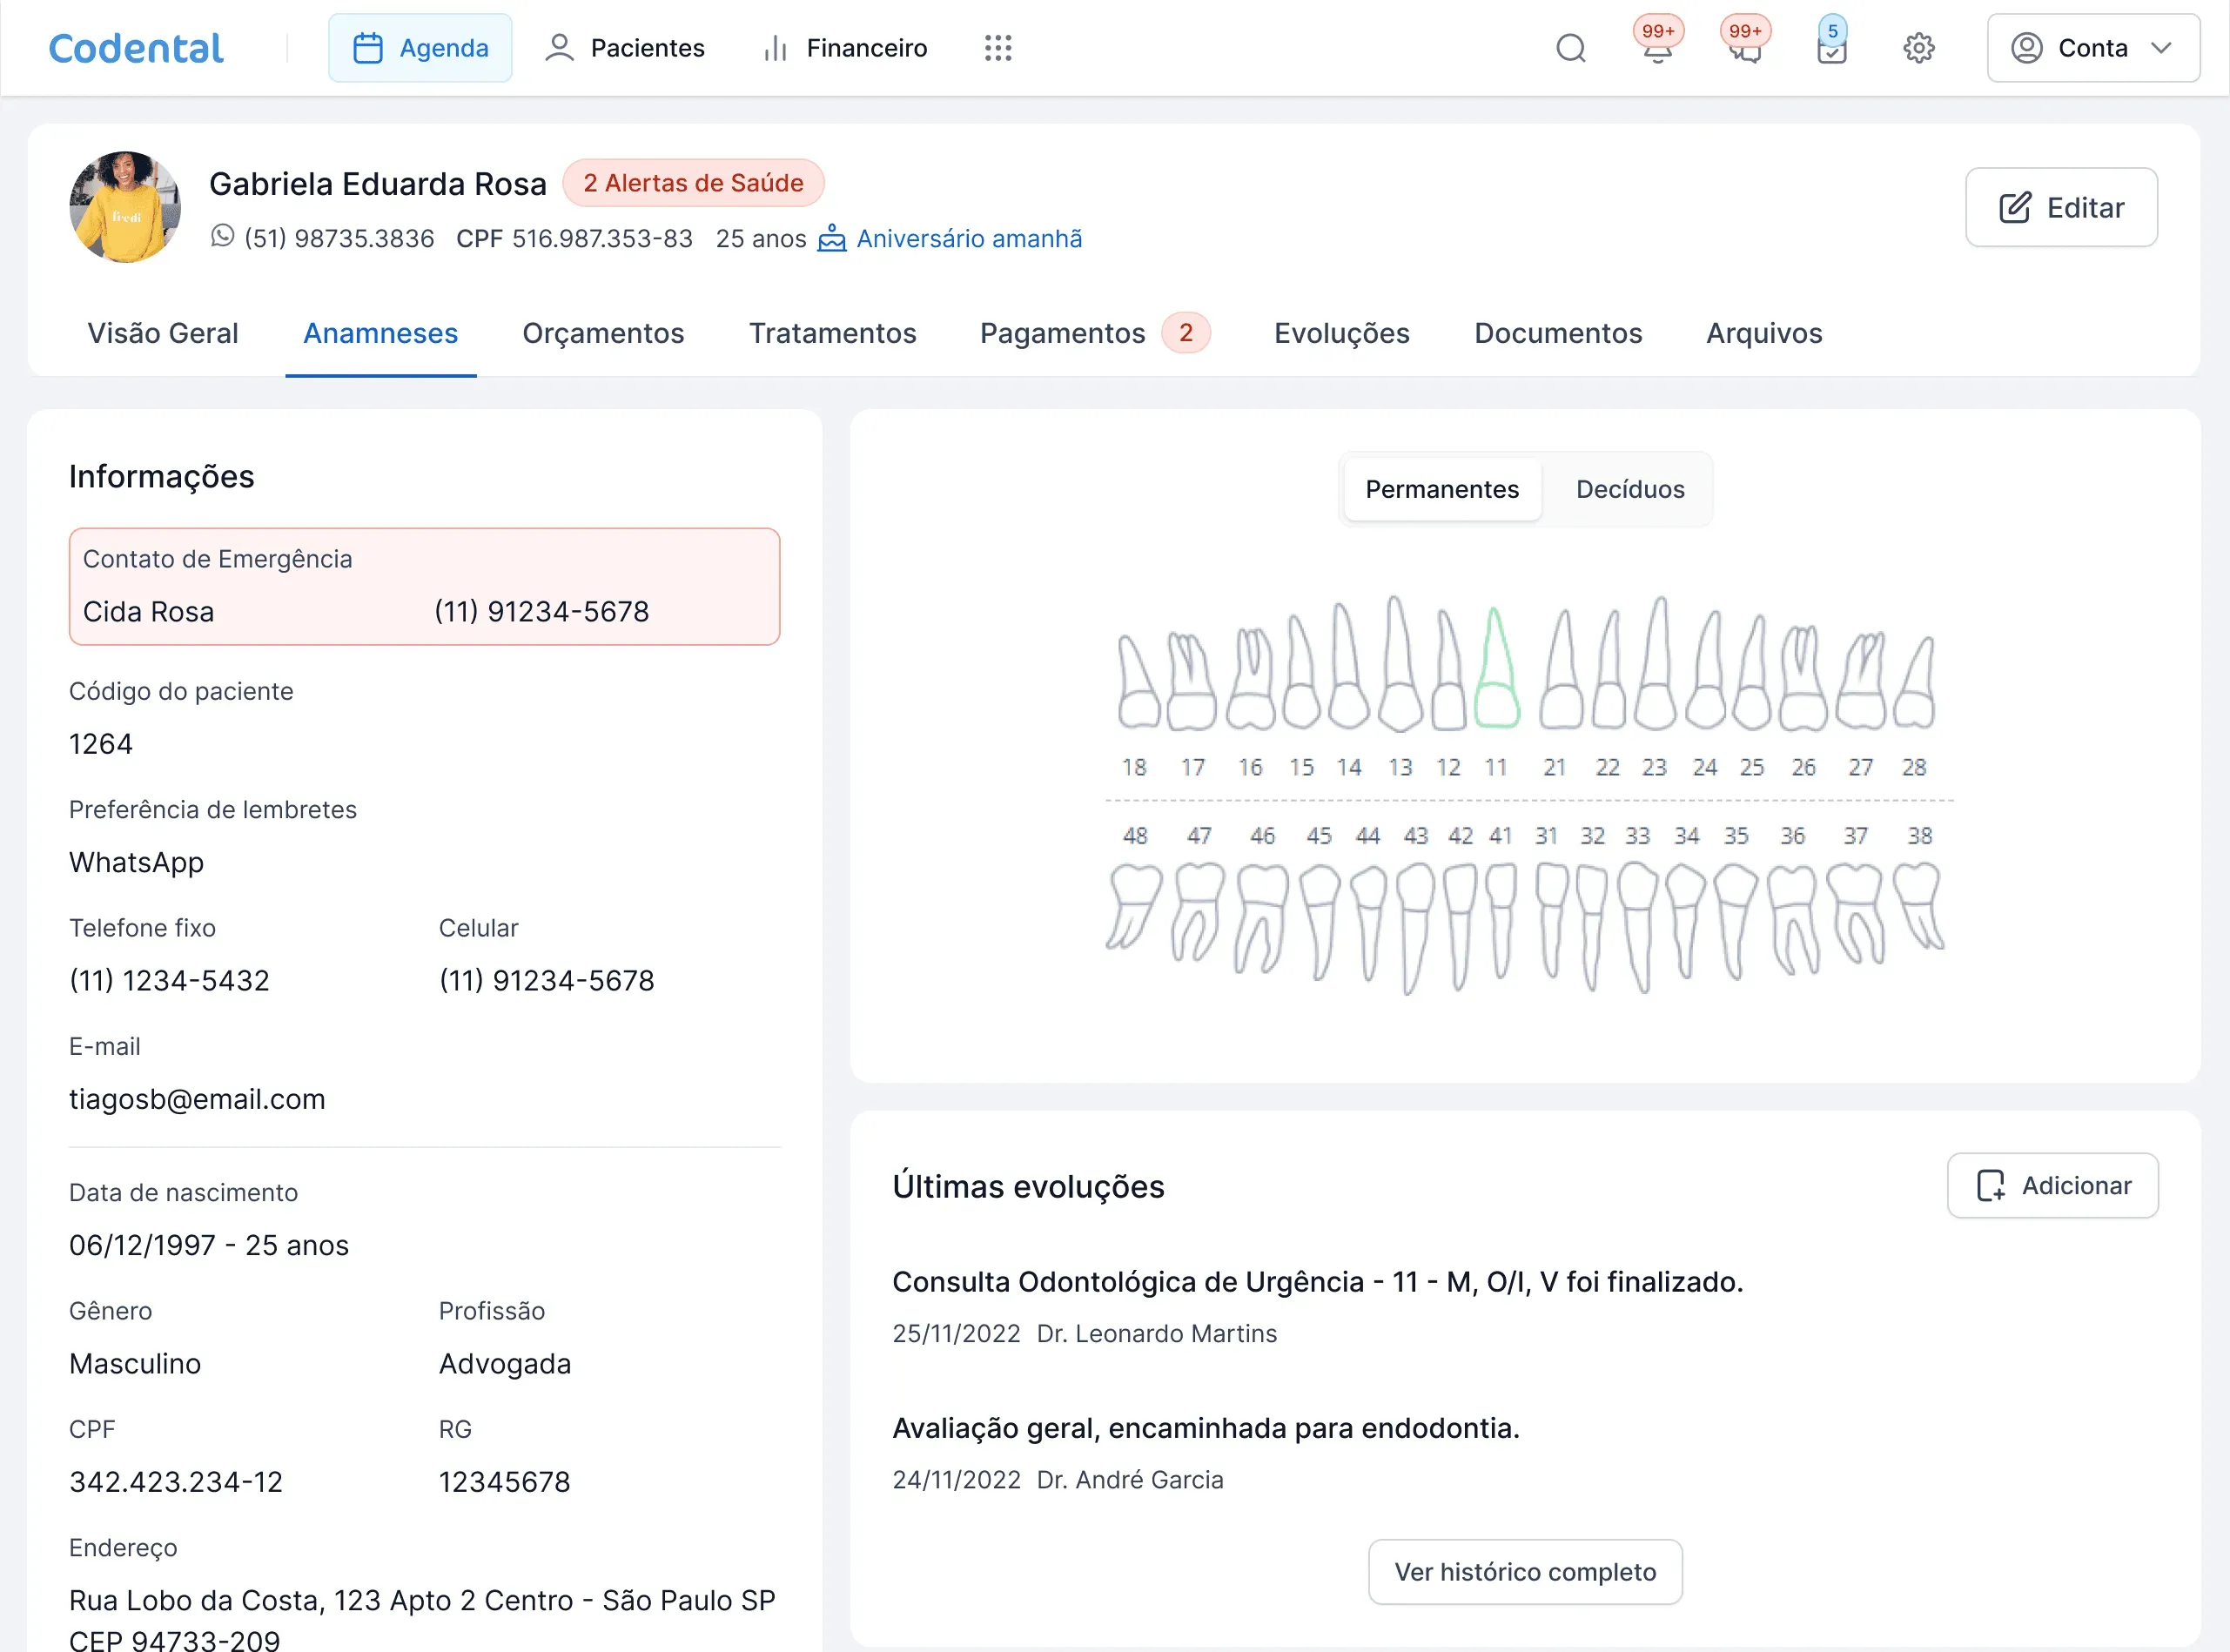Select tooth 23 in the odontogram
2230x1652 pixels.
click(x=1656, y=664)
